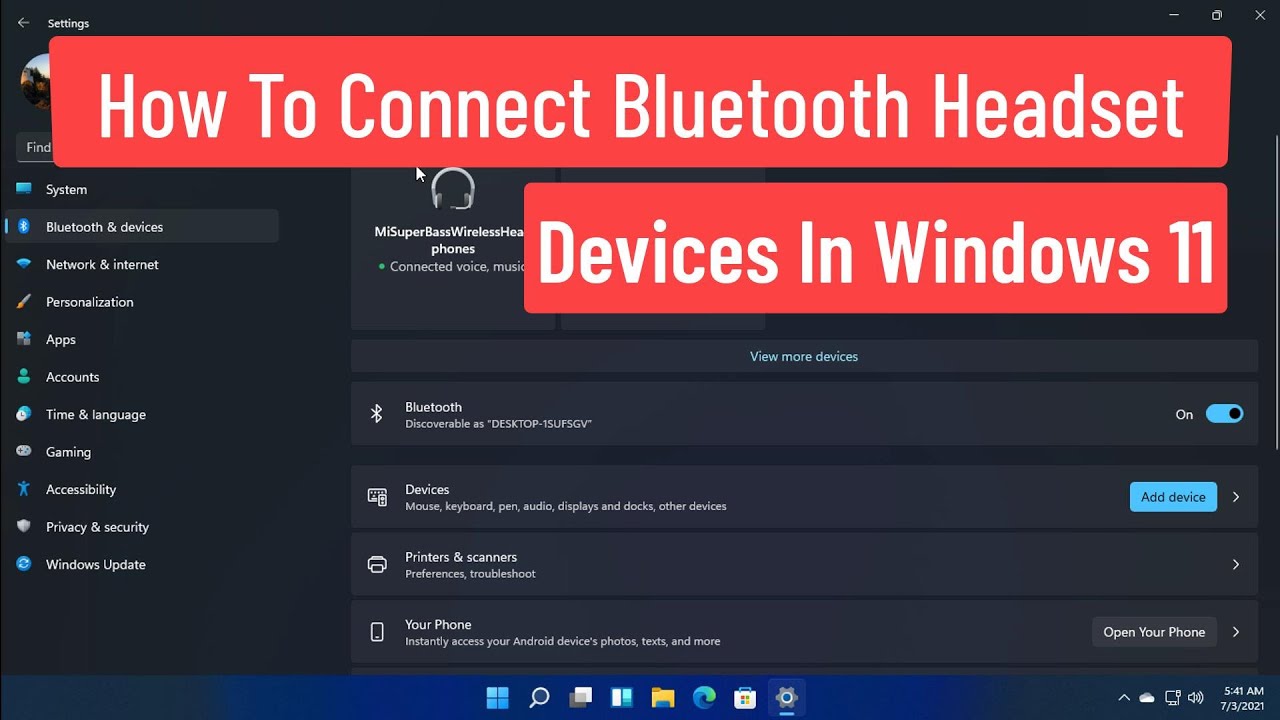The height and width of the screenshot is (720, 1280).
Task: Click the Bluetooth symbol in Bluetooth row
Action: click(x=377, y=414)
